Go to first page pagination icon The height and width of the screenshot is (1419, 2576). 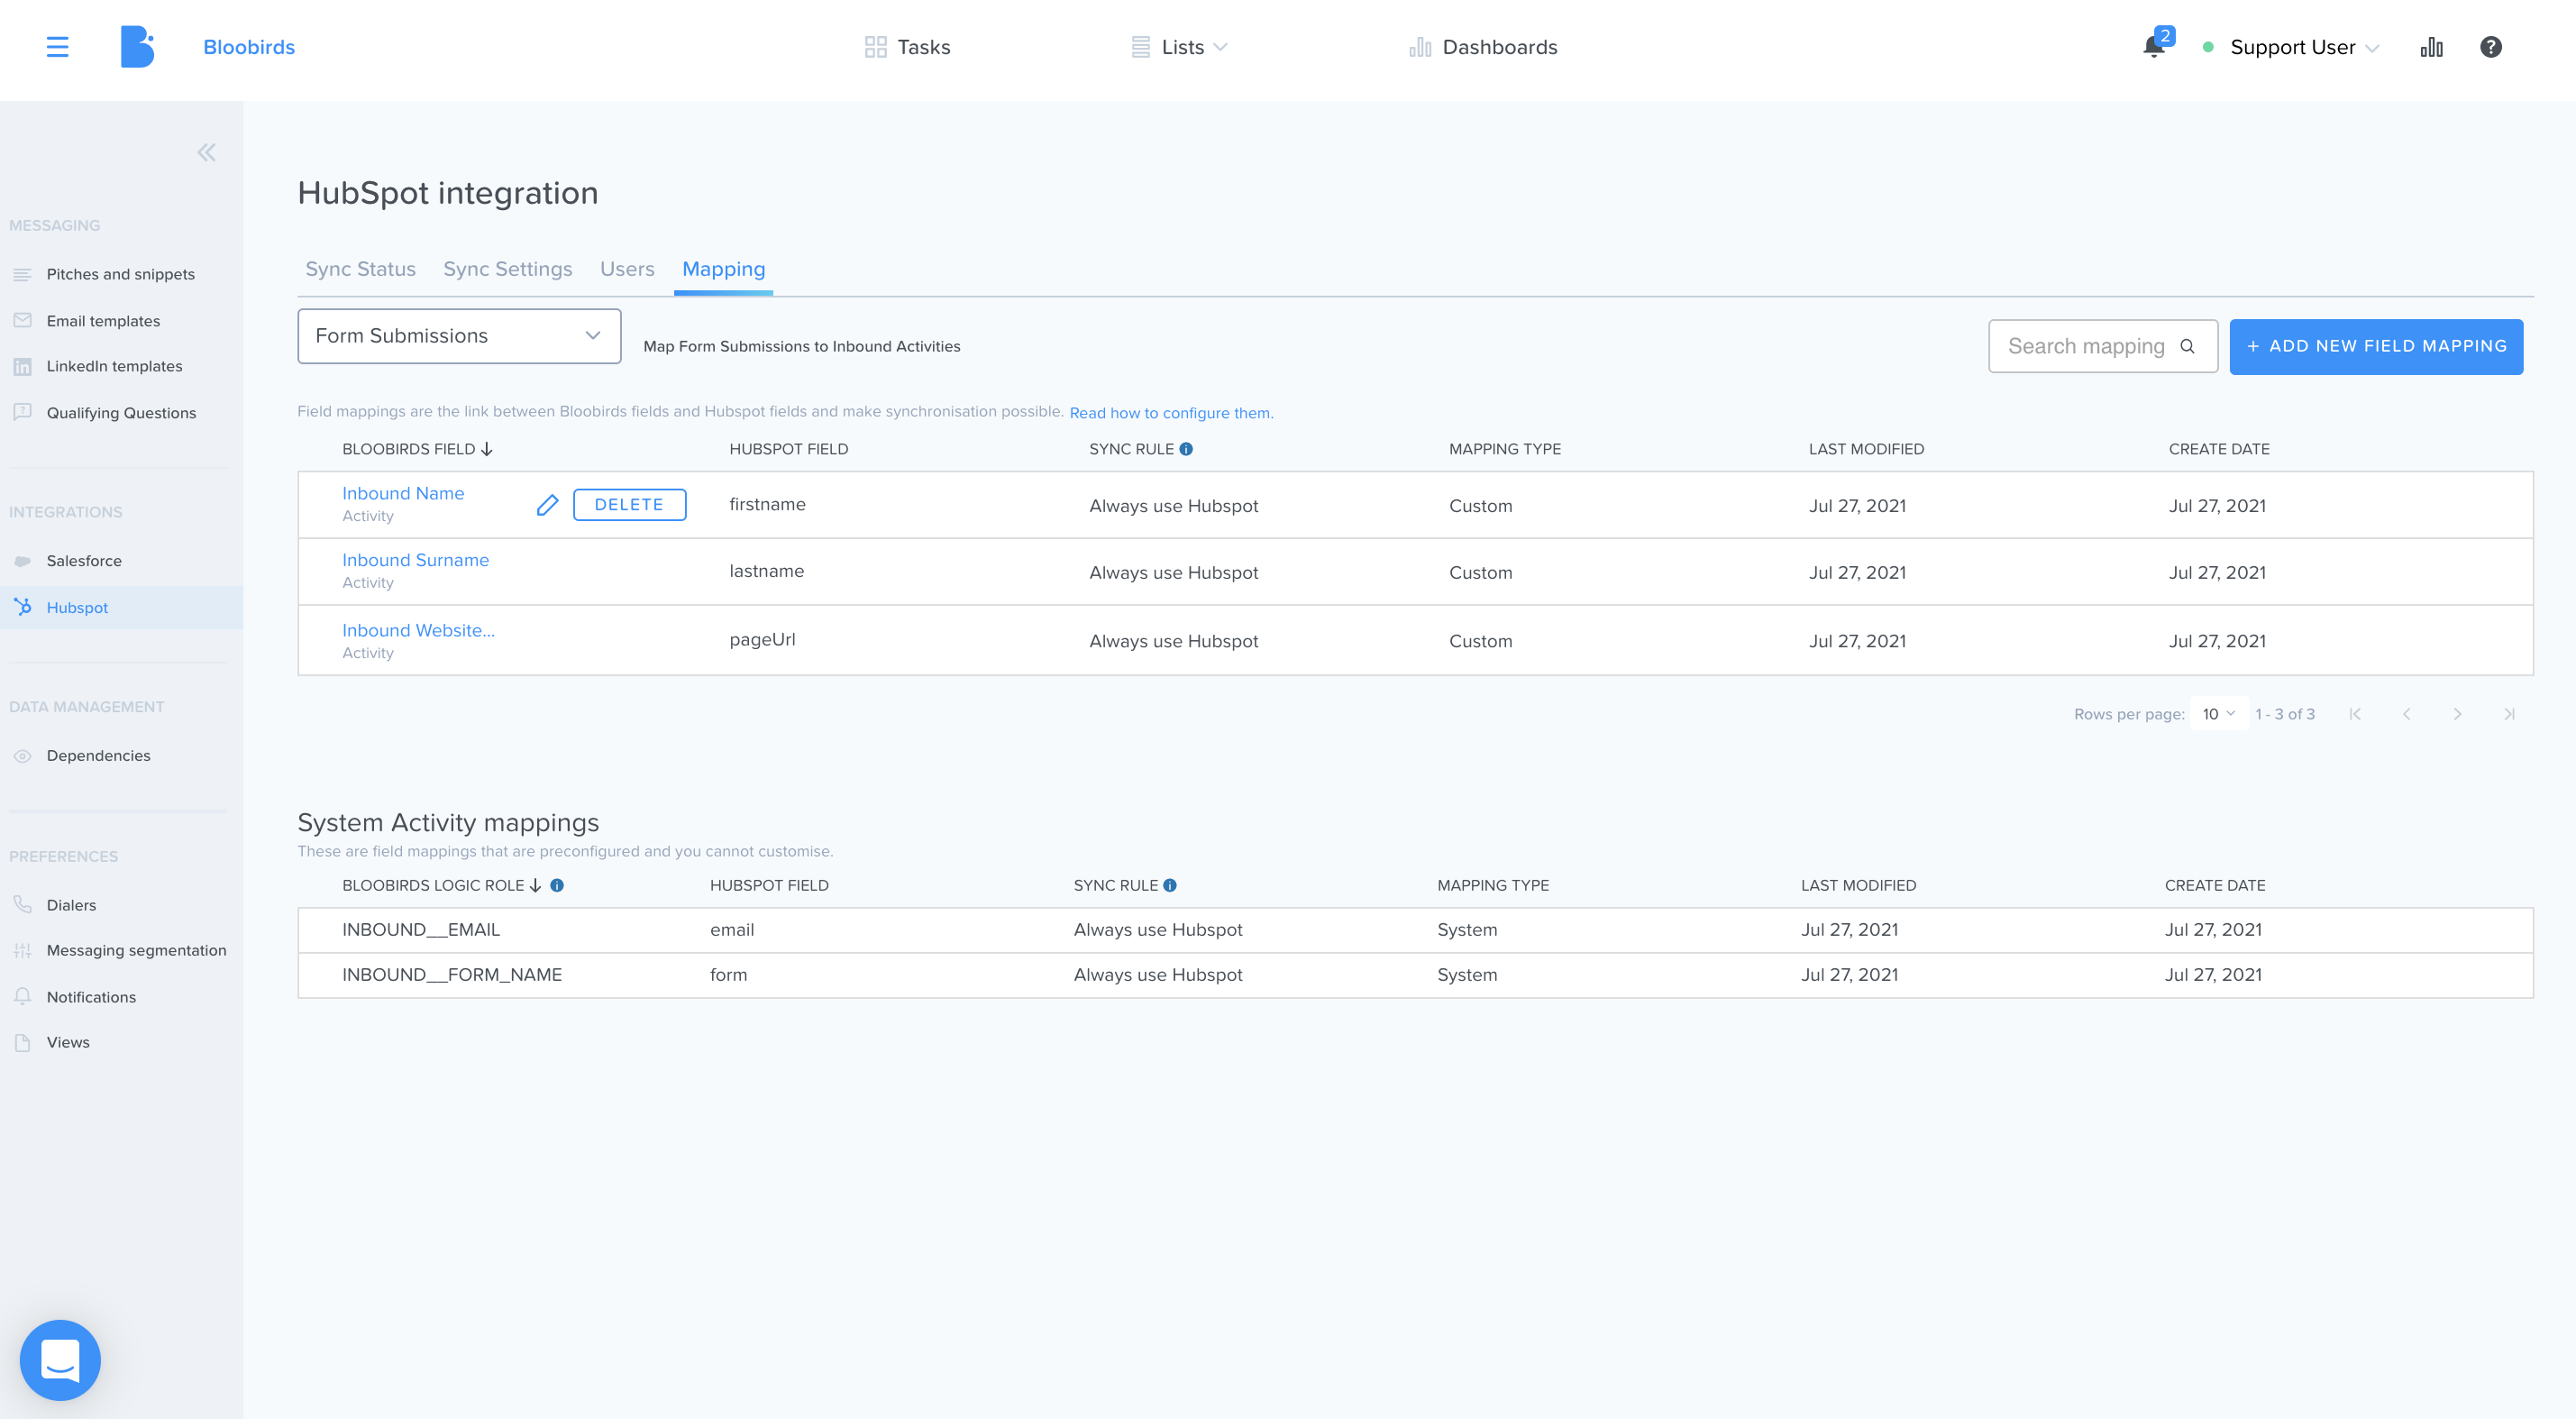click(2355, 714)
